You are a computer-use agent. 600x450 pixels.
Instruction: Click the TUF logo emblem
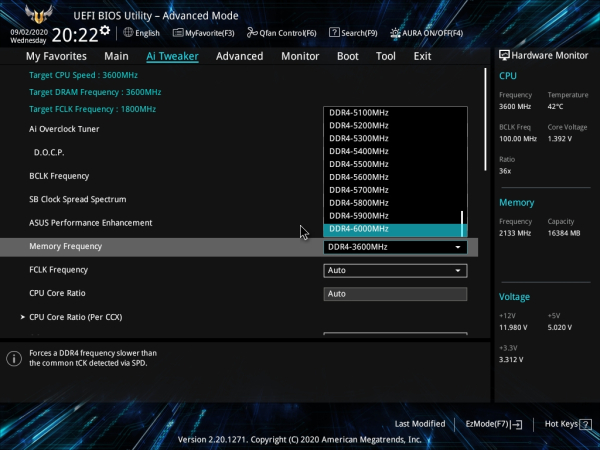[39, 15]
